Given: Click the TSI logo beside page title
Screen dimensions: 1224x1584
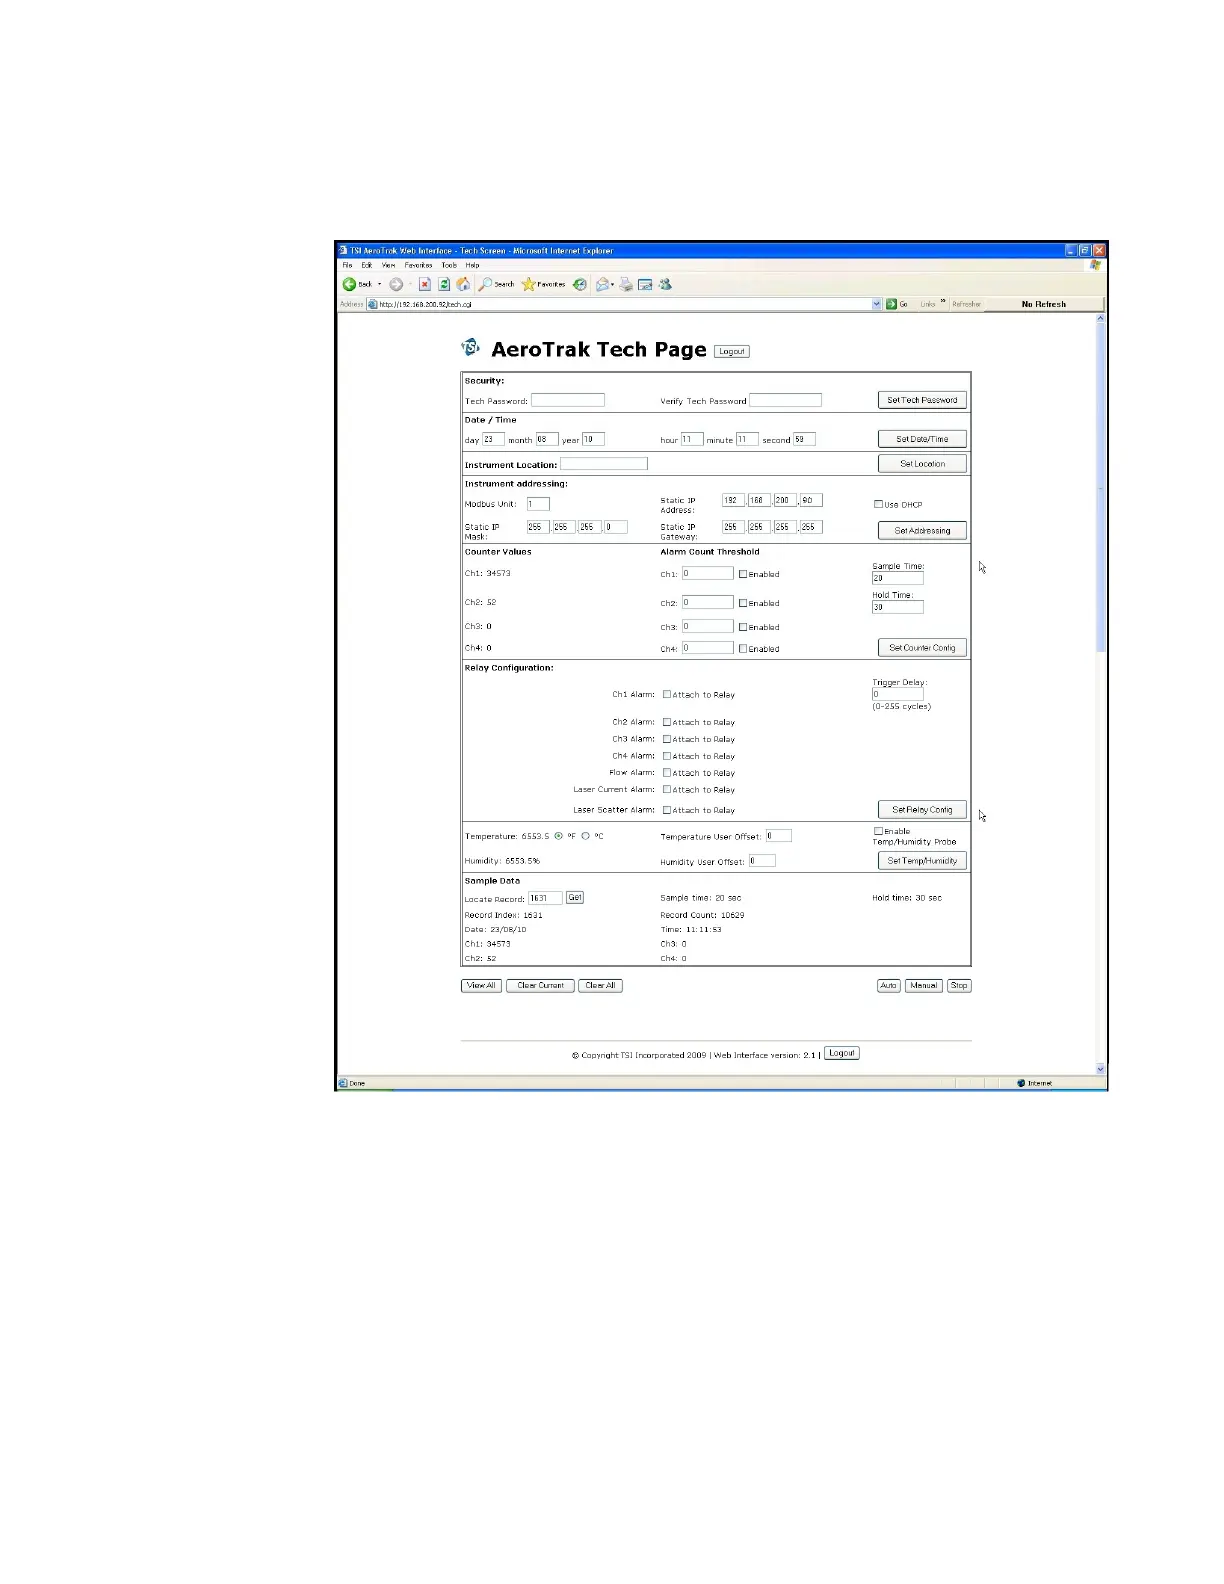Looking at the screenshot, I should click(470, 348).
